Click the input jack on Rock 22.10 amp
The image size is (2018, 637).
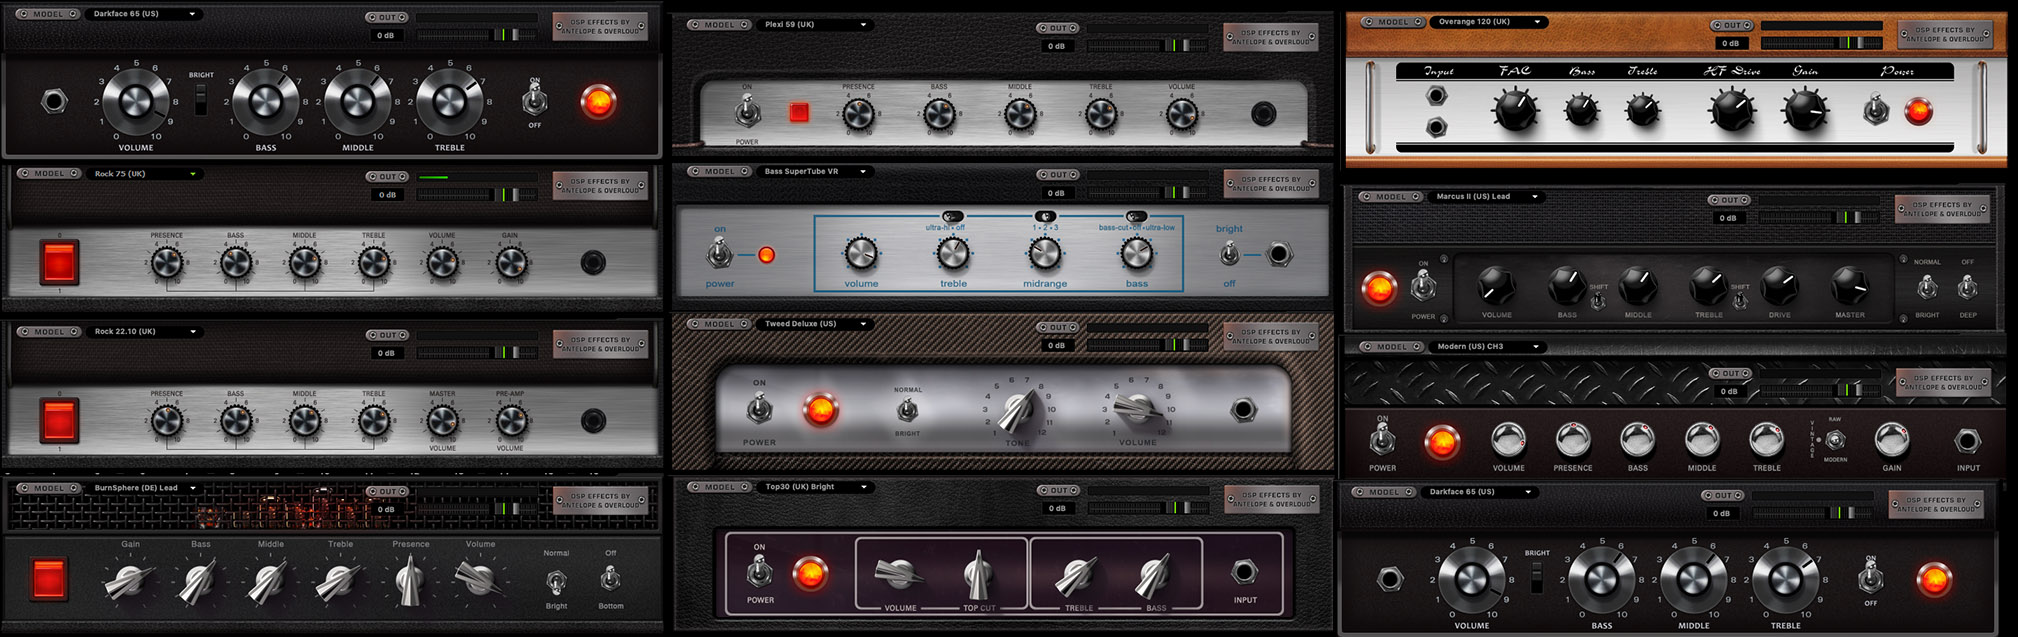point(594,421)
